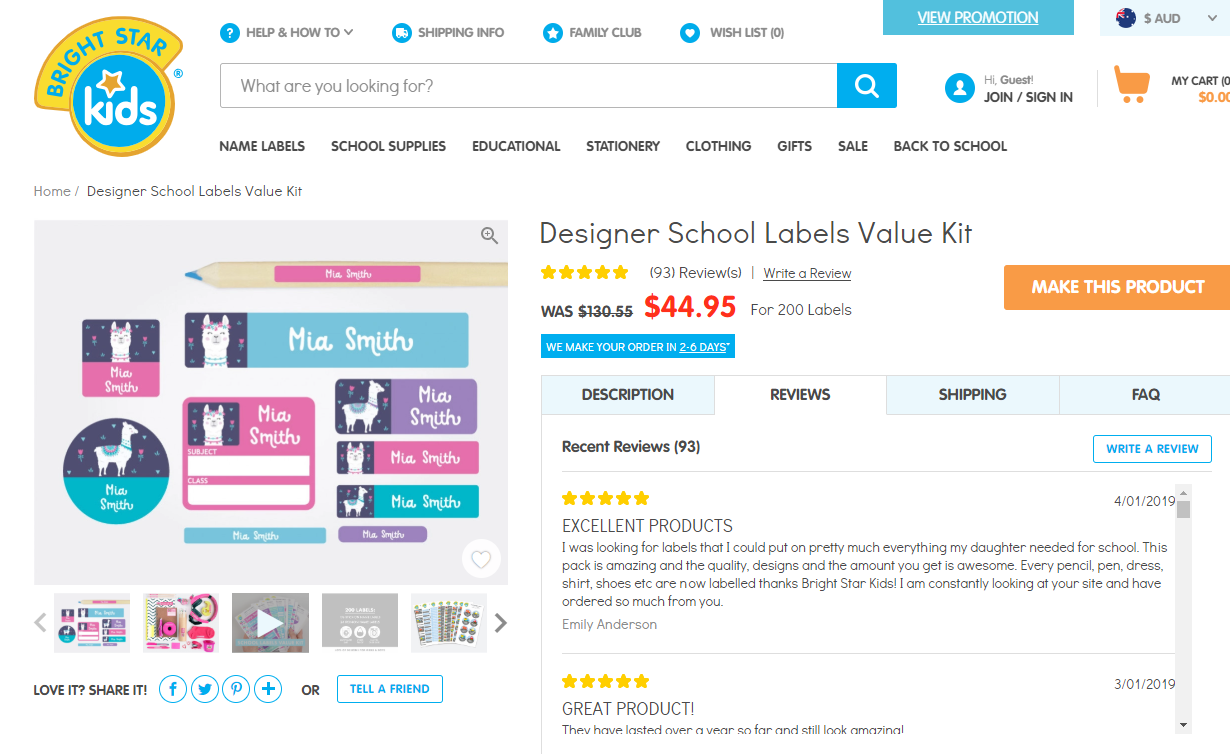Click the underlined Write a Review link
This screenshot has height=754, width=1230.
coord(807,273)
